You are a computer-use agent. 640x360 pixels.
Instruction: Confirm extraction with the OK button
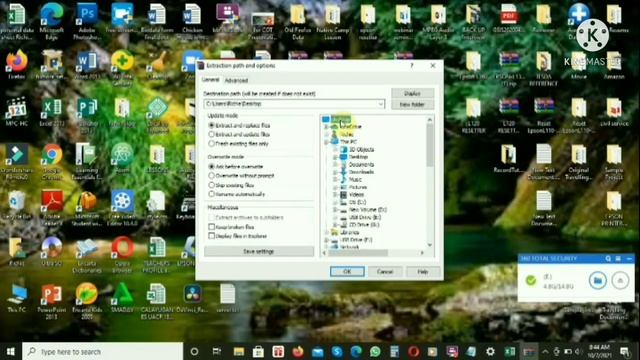347,272
